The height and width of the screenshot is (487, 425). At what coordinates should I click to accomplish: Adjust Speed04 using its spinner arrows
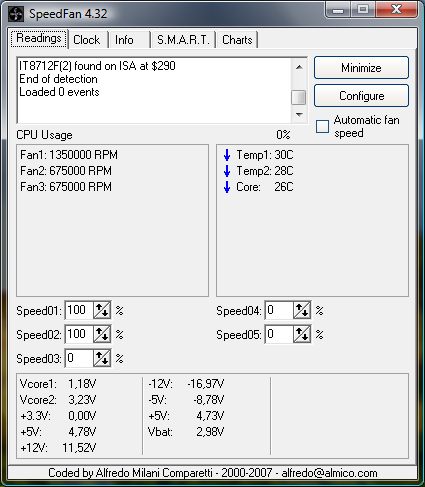click(x=302, y=311)
